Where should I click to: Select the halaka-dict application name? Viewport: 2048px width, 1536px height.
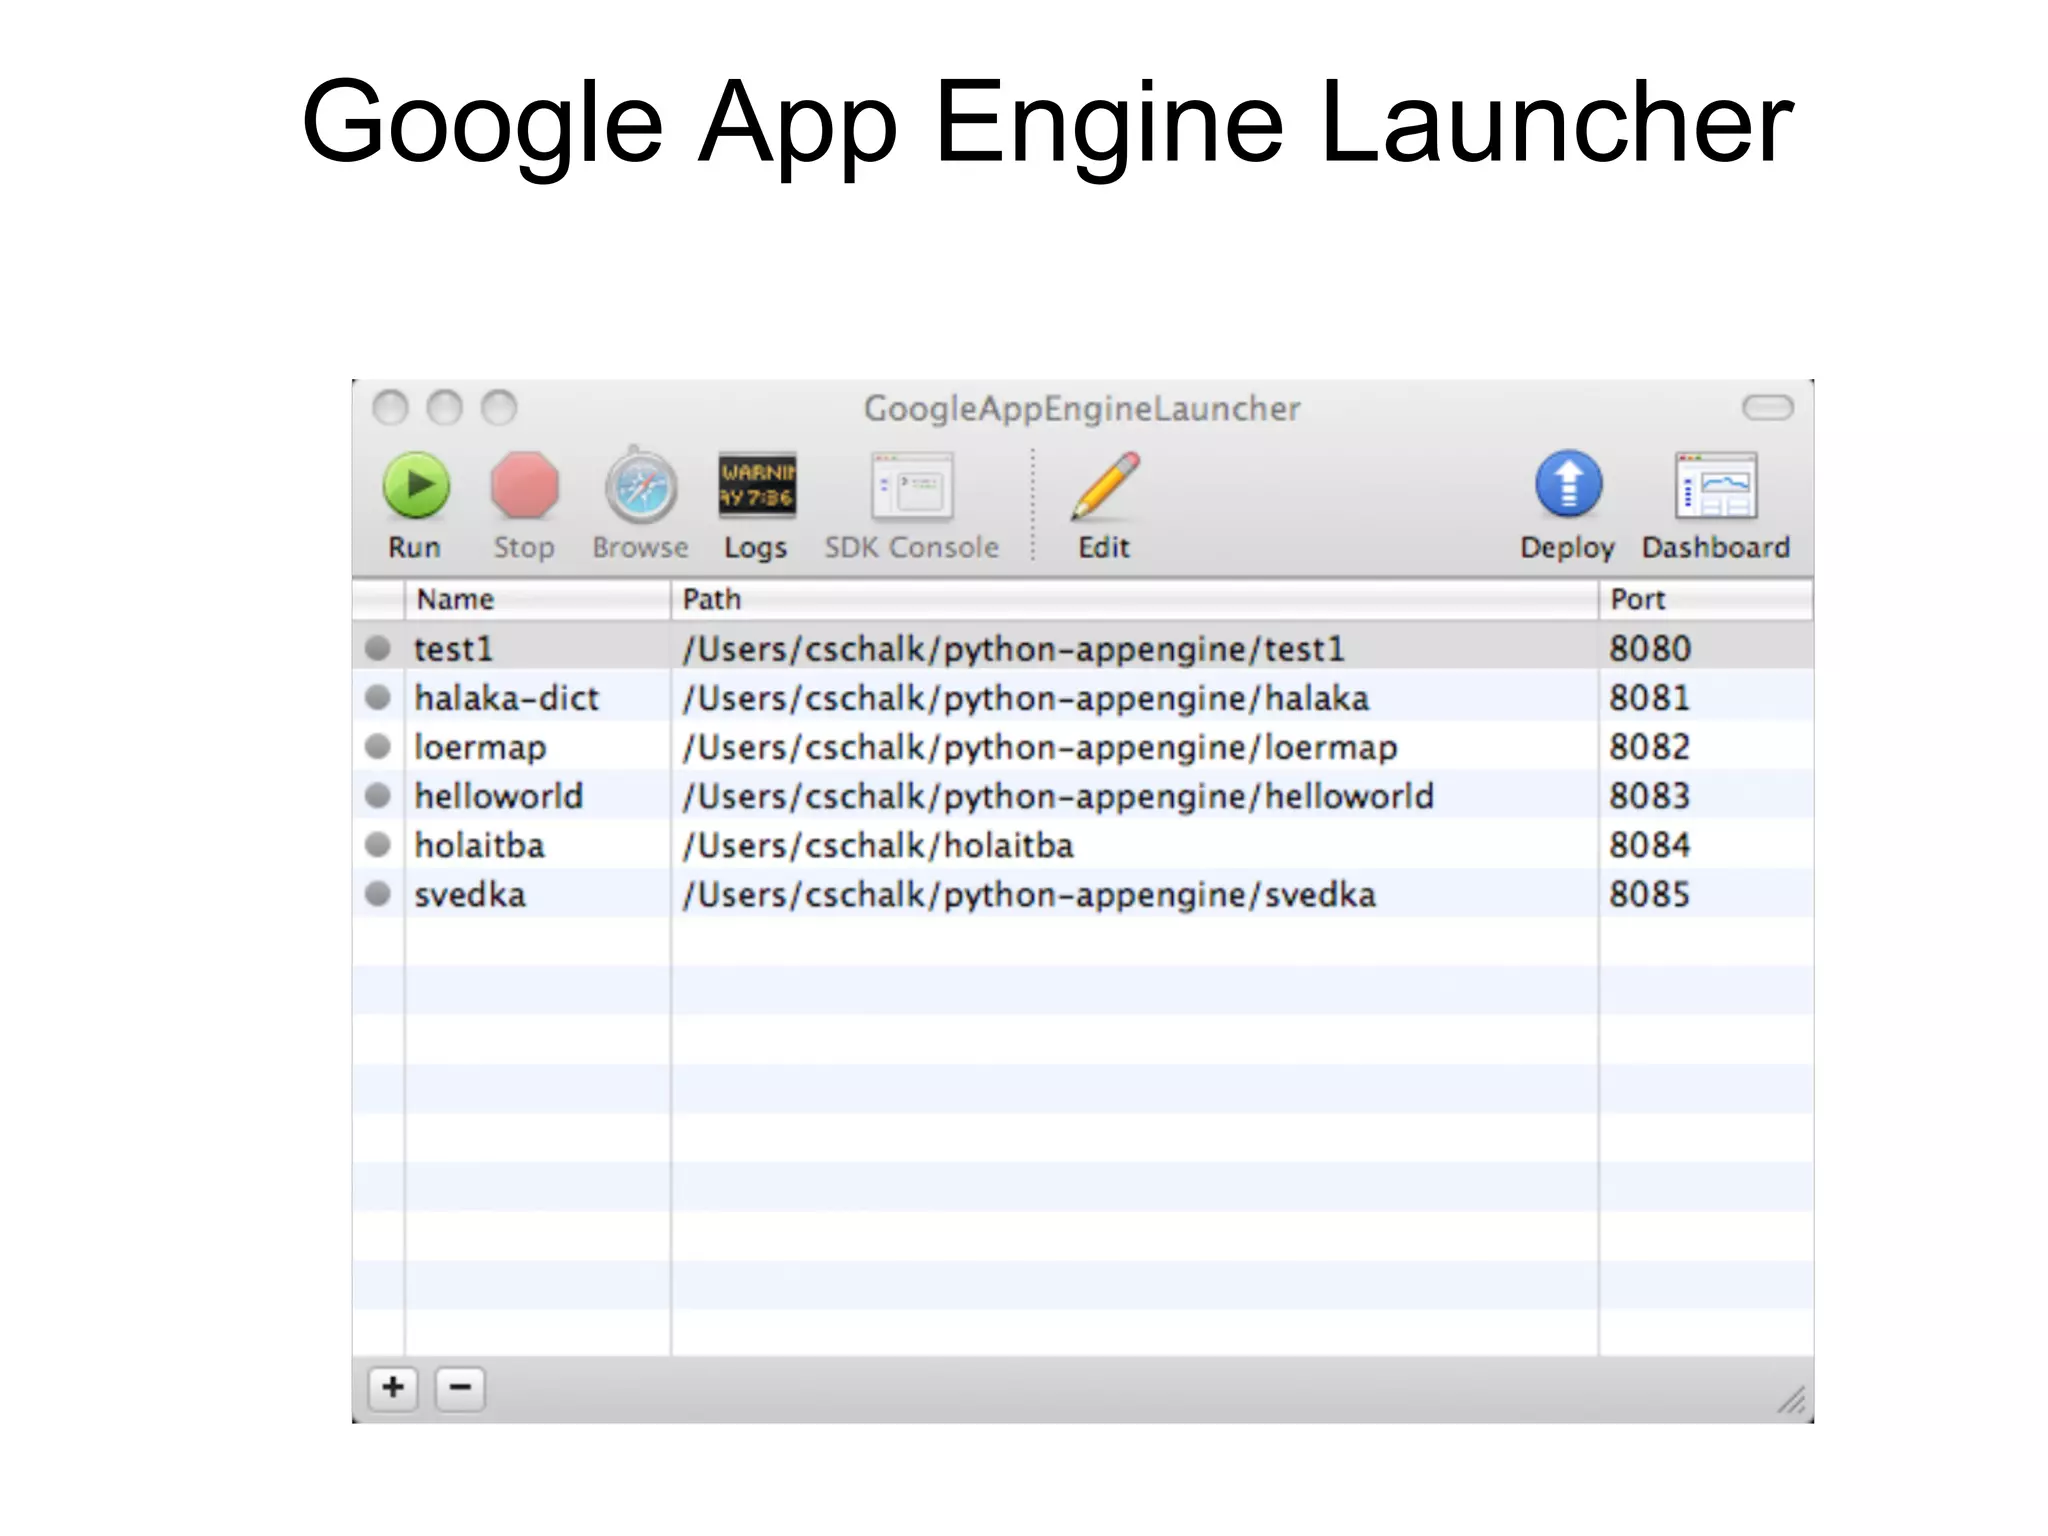[507, 698]
